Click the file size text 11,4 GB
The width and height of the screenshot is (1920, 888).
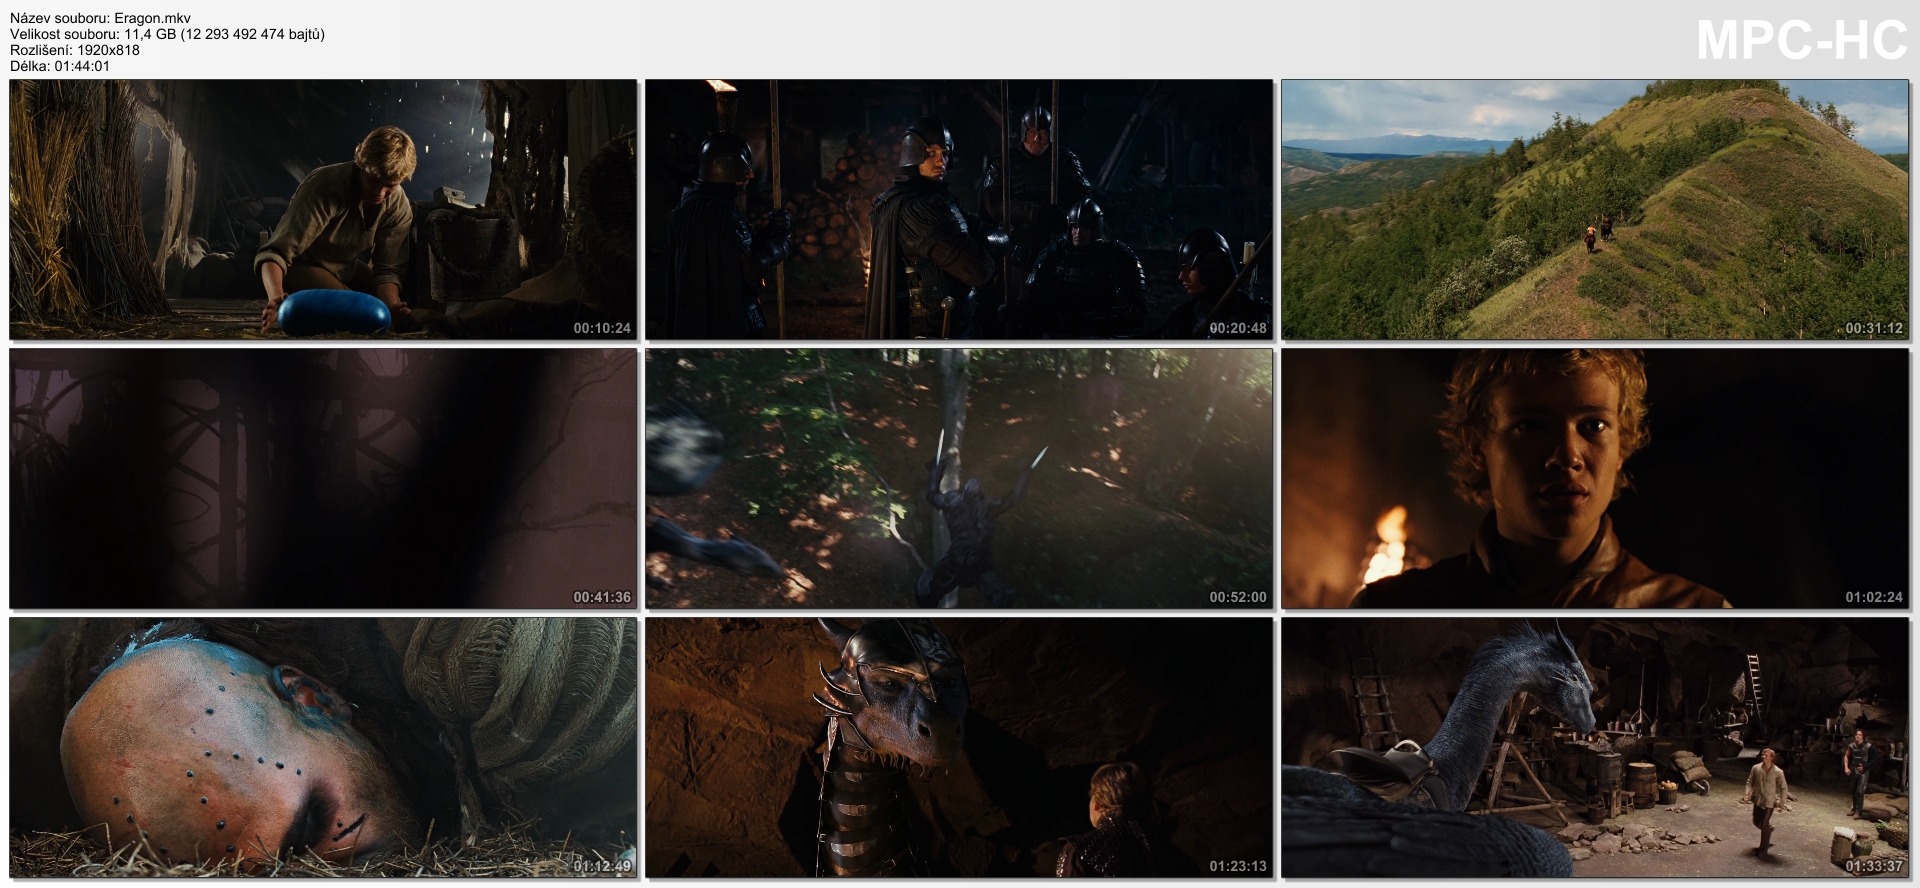[x=150, y=34]
